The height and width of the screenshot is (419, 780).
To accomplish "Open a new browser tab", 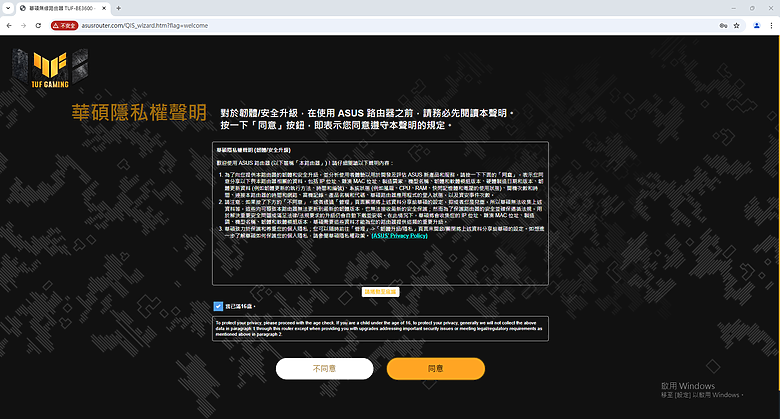I will coord(118,8).
